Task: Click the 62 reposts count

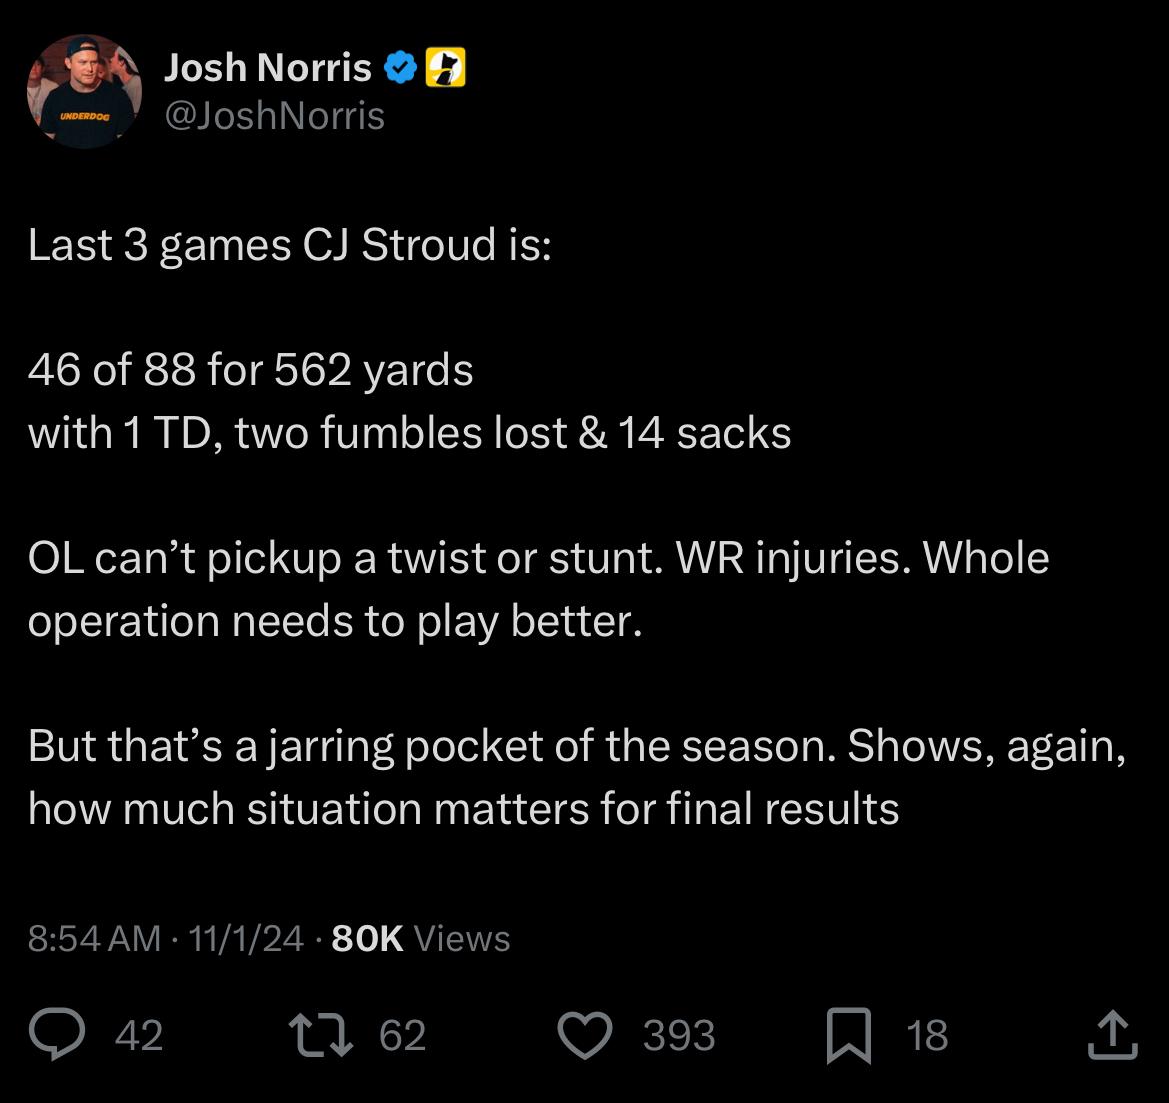Action: 403,1035
